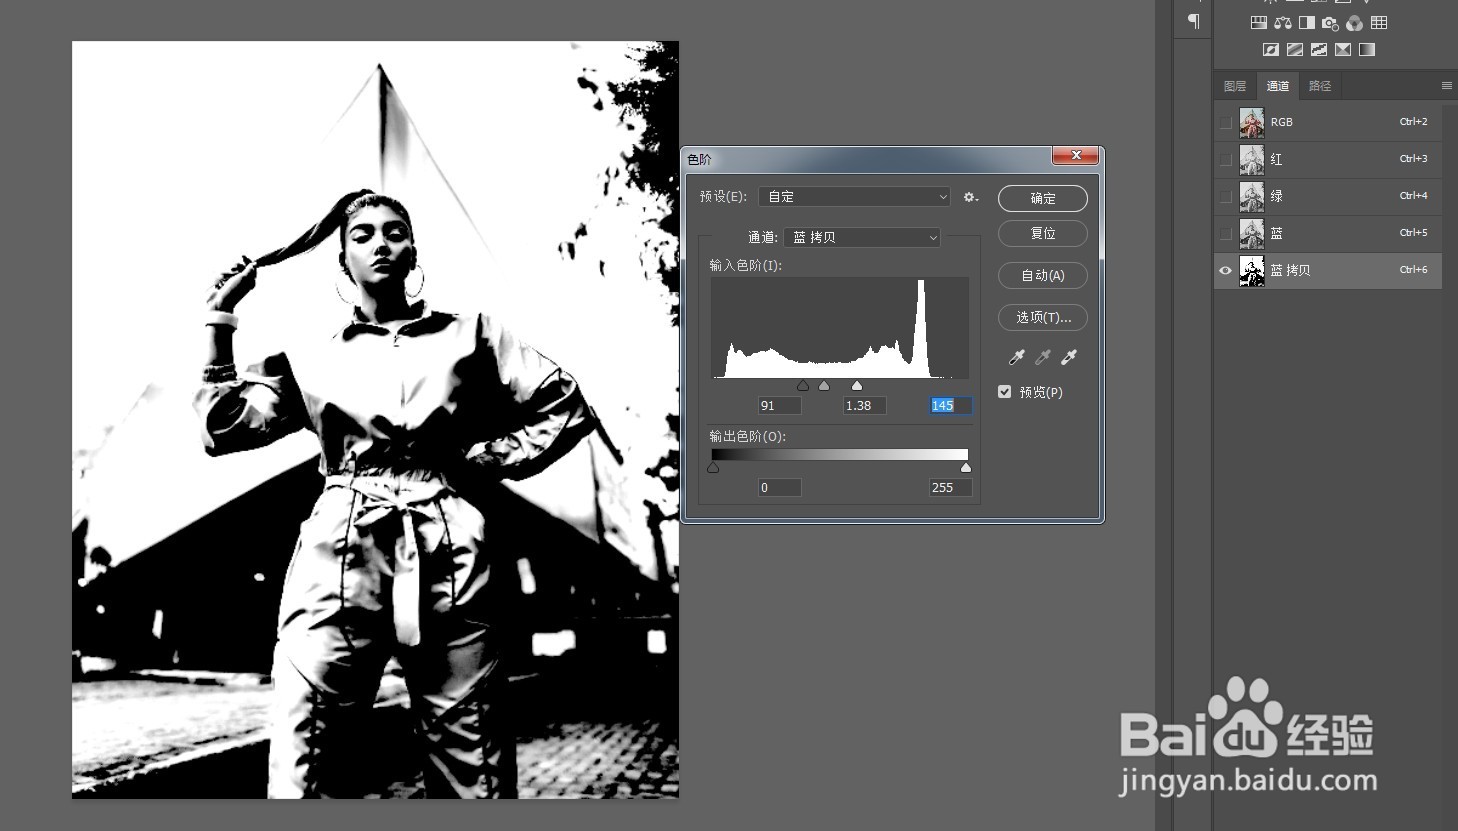Screen dimensions: 1458x831
Task: Select the RGB channel thumbnail
Action: [x=1252, y=122]
